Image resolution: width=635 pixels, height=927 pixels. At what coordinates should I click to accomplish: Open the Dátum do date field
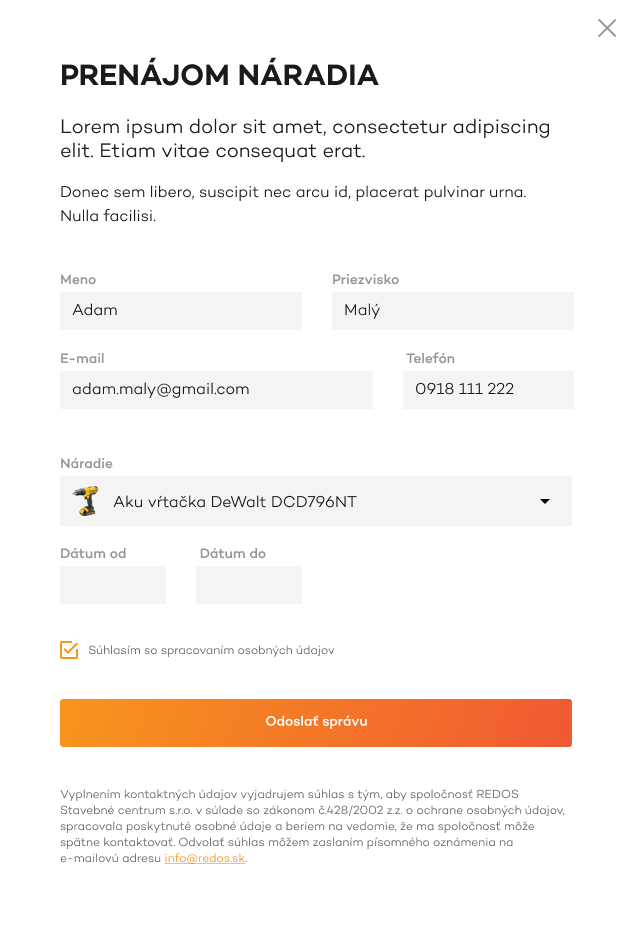[249, 585]
